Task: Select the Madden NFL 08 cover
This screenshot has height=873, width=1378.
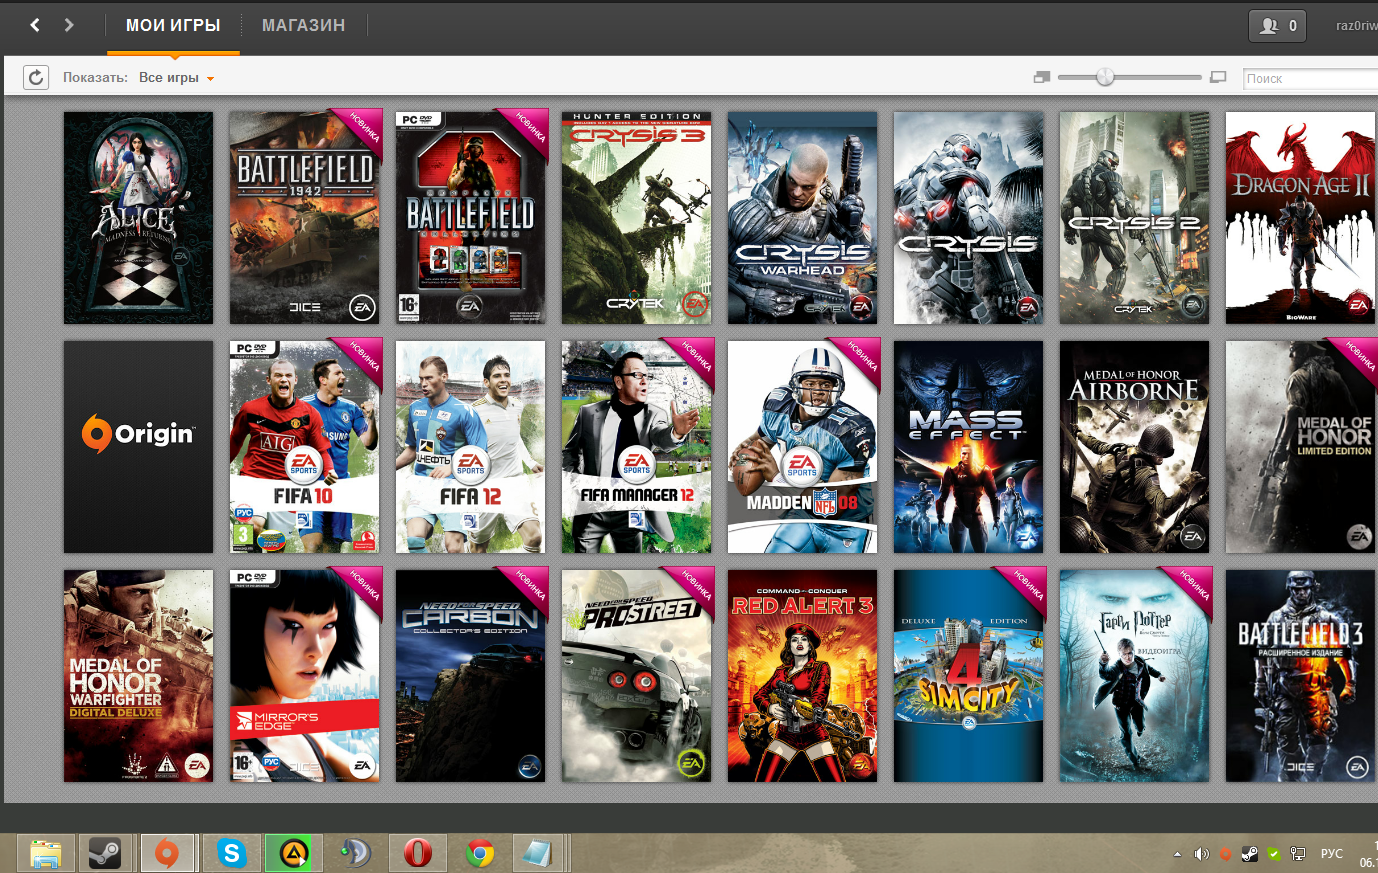Action: pos(802,447)
